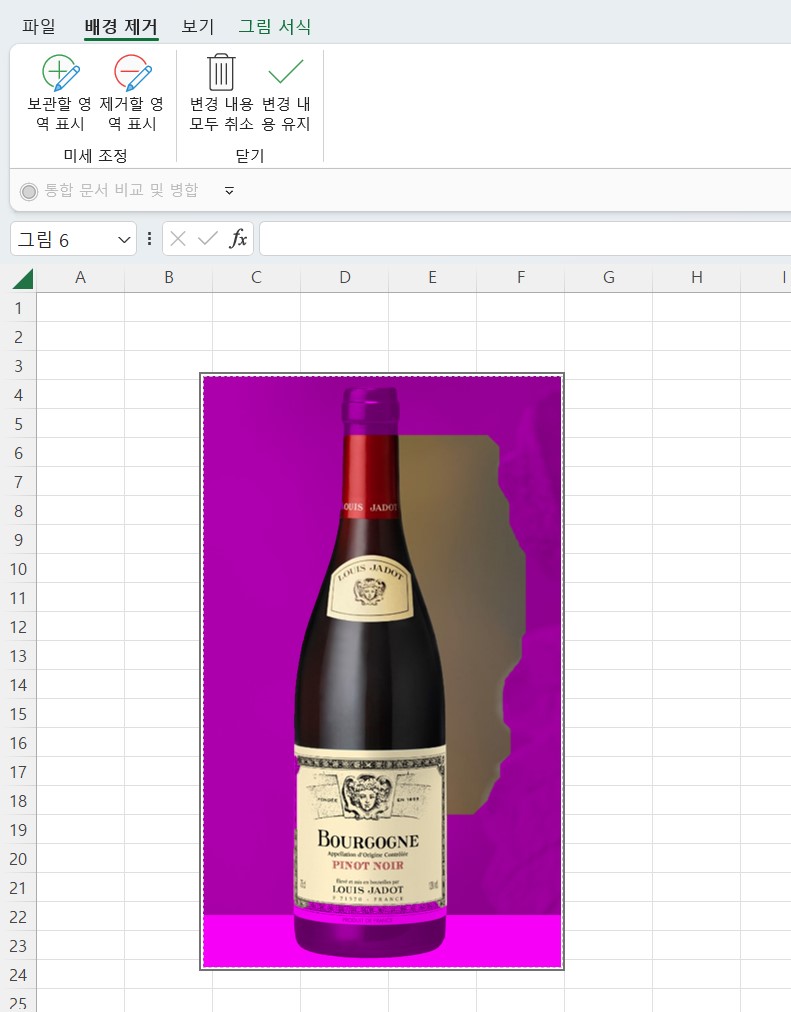Click the wine bottle picture
The image size is (791, 1012).
tap(382, 671)
